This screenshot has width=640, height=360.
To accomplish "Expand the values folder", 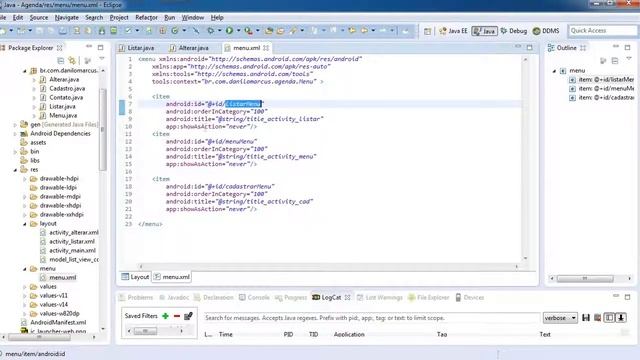I will click(x=24, y=287).
